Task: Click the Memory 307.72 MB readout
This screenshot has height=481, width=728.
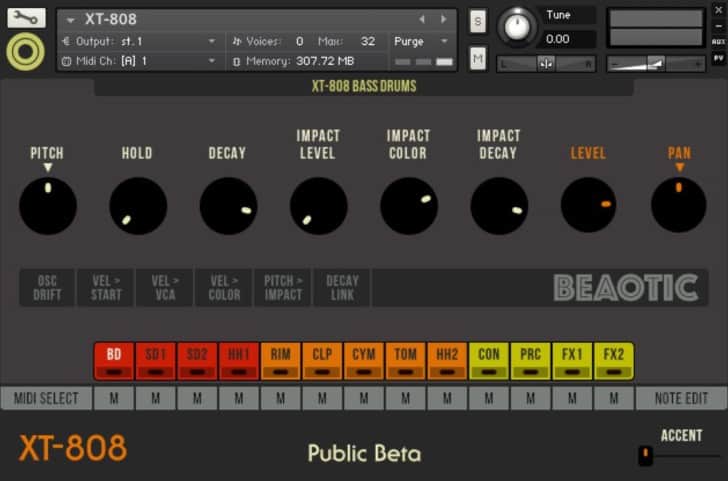Action: (293, 61)
